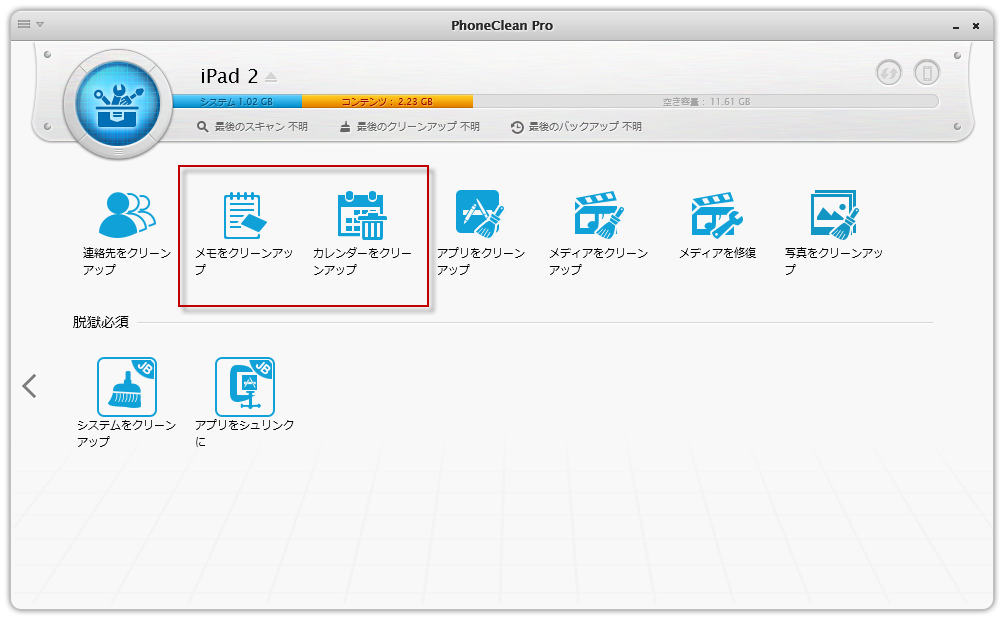This screenshot has height=620, width=1004.
Task: Click the free space 11.61 GB bar segment
Action: (706, 101)
